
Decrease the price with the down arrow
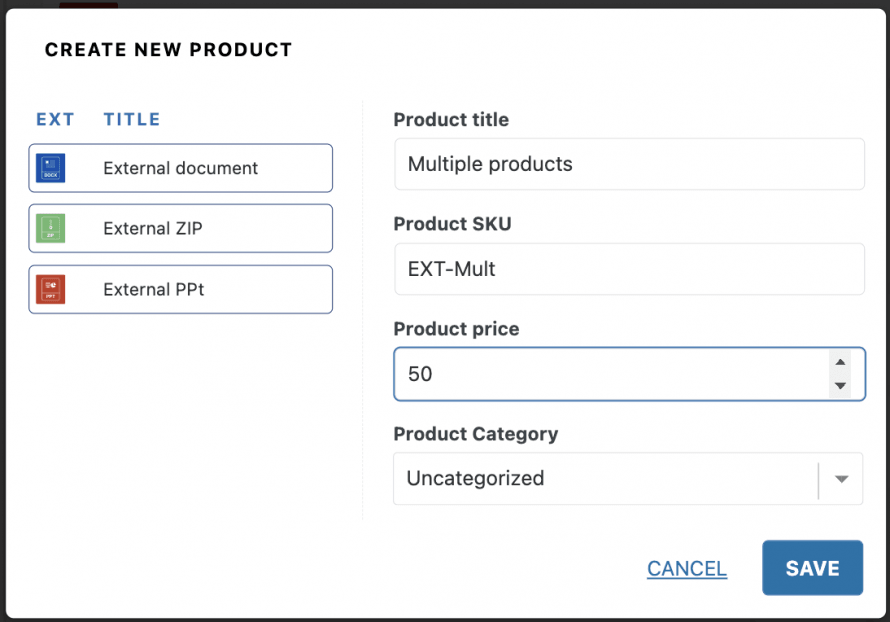[841, 386]
